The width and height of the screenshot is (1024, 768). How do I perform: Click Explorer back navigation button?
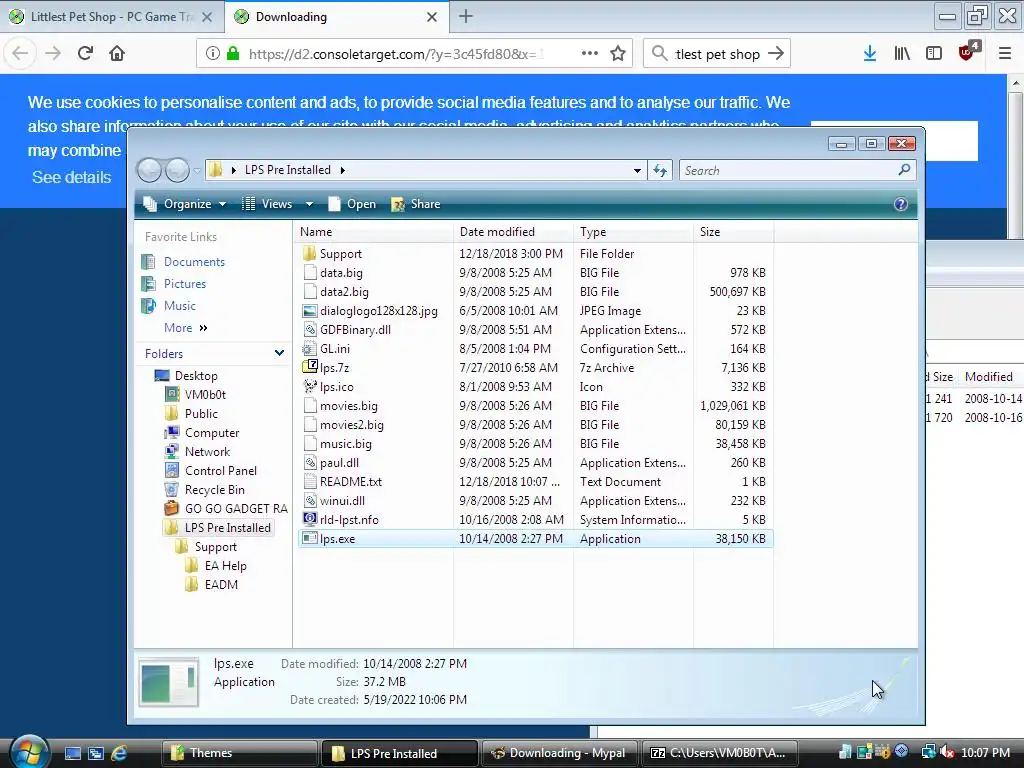pyautogui.click(x=150, y=170)
